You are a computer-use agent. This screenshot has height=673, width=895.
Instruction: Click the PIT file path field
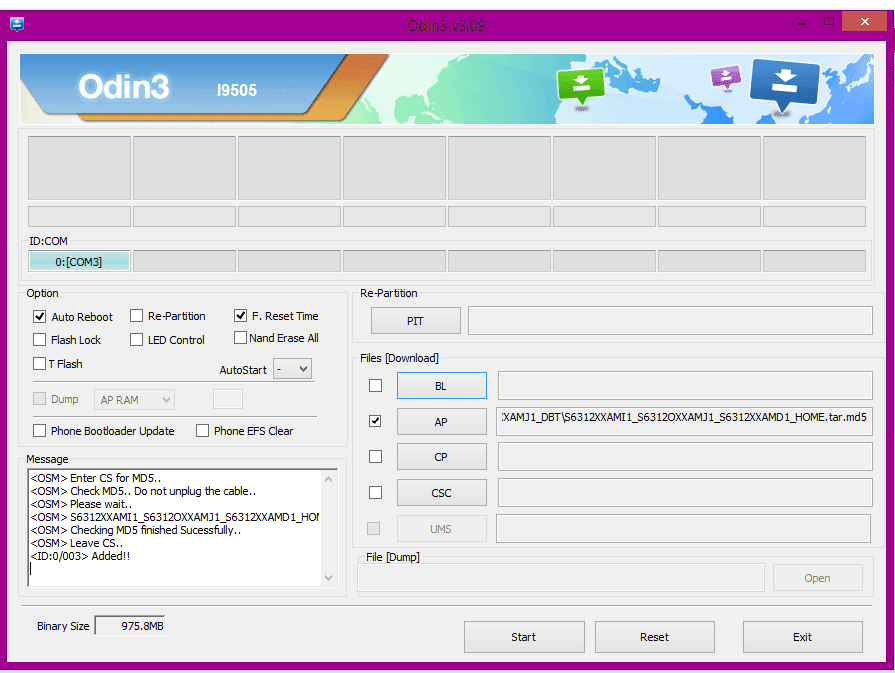(x=670, y=320)
